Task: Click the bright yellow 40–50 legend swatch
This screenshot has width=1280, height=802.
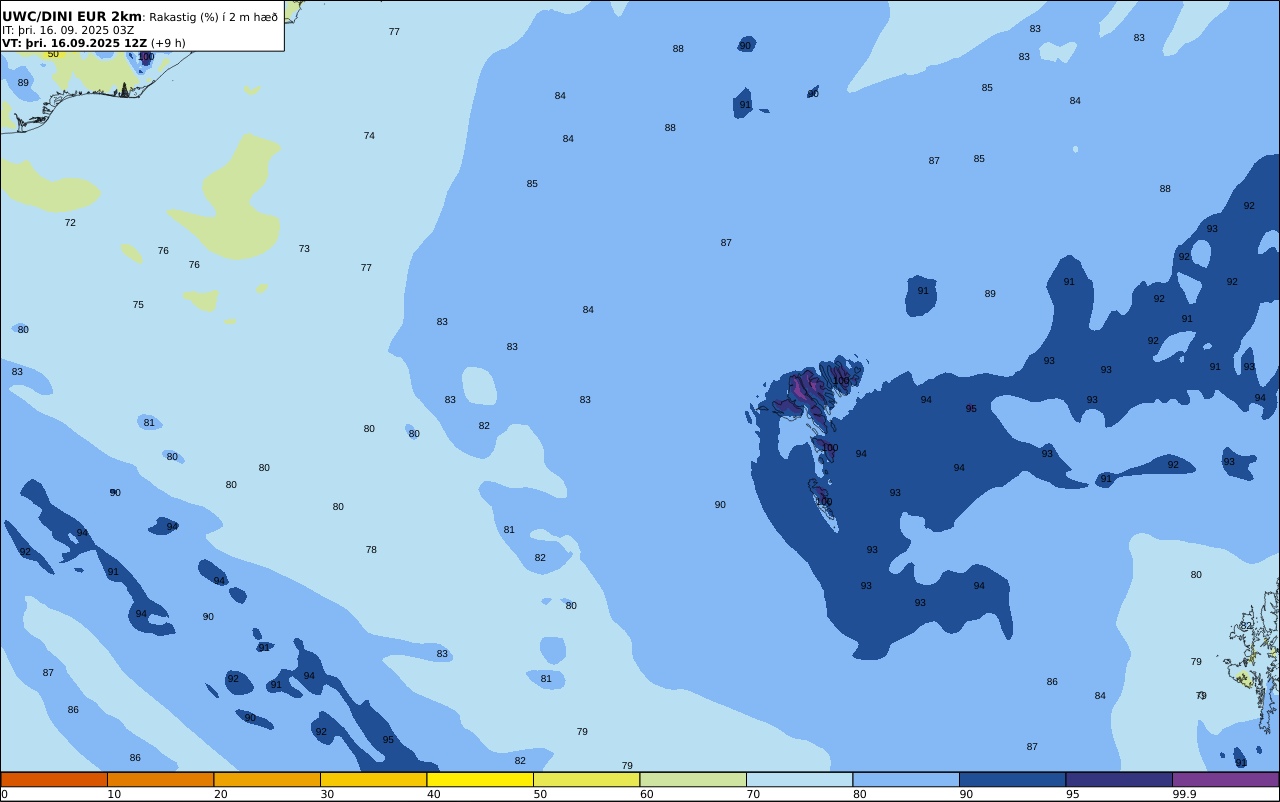Action: (x=480, y=779)
